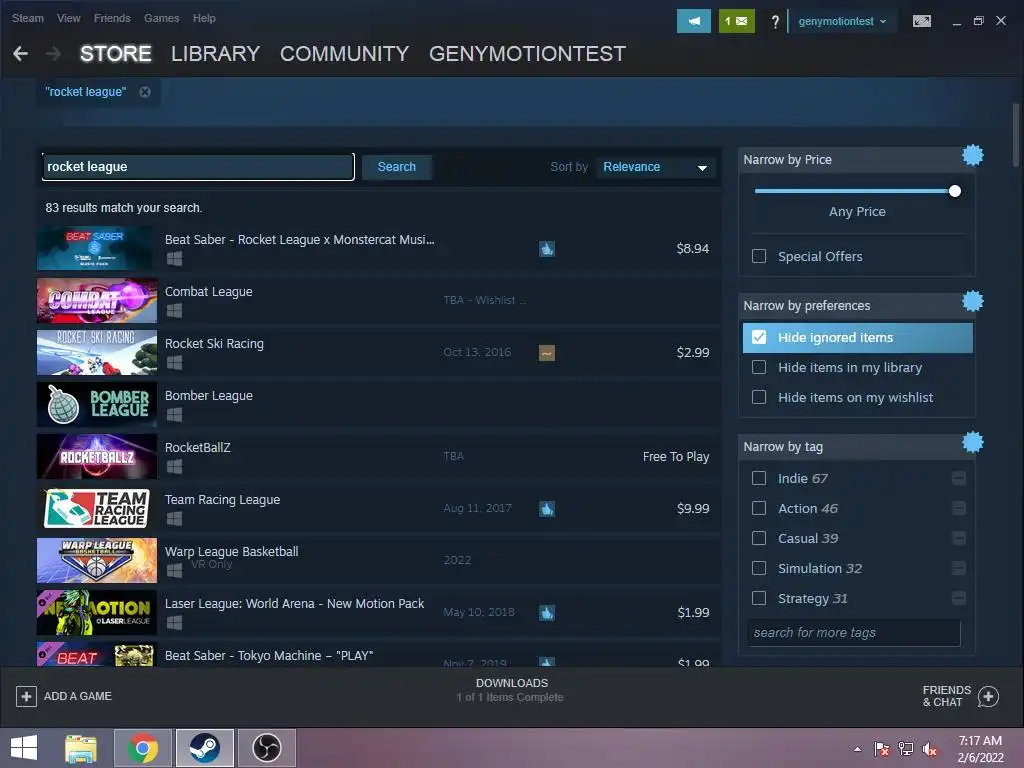The width and height of the screenshot is (1024, 768).
Task: Switch to the COMMUNITY tab
Action: [x=344, y=54]
